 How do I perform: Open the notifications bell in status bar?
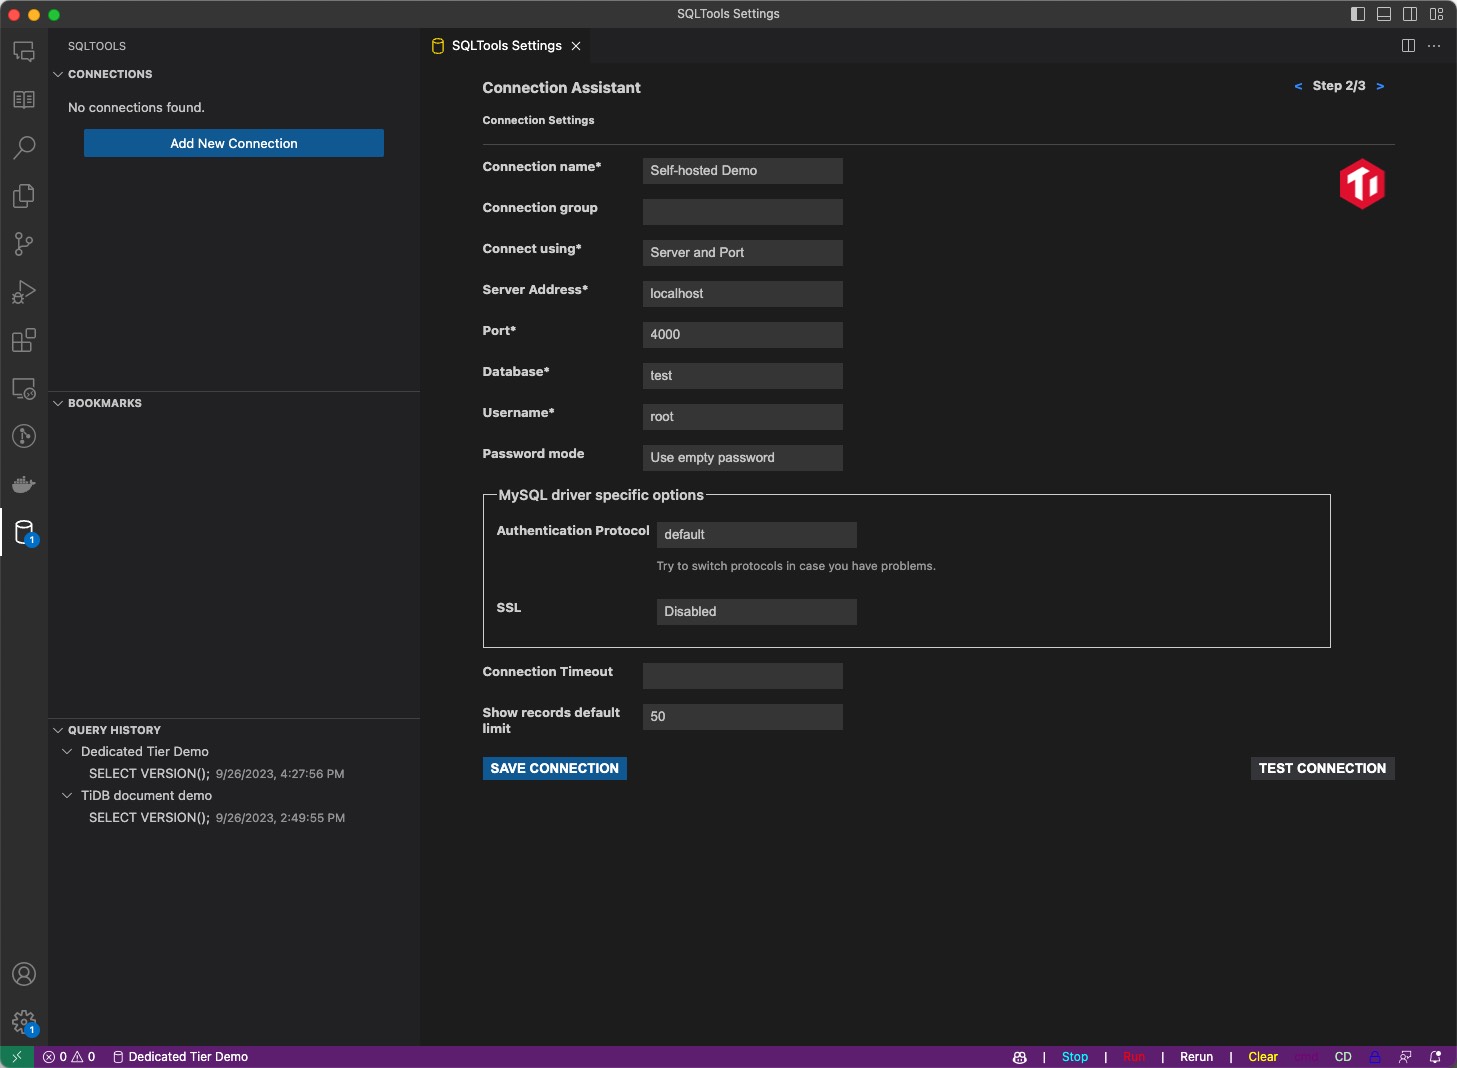pyautogui.click(x=1436, y=1057)
